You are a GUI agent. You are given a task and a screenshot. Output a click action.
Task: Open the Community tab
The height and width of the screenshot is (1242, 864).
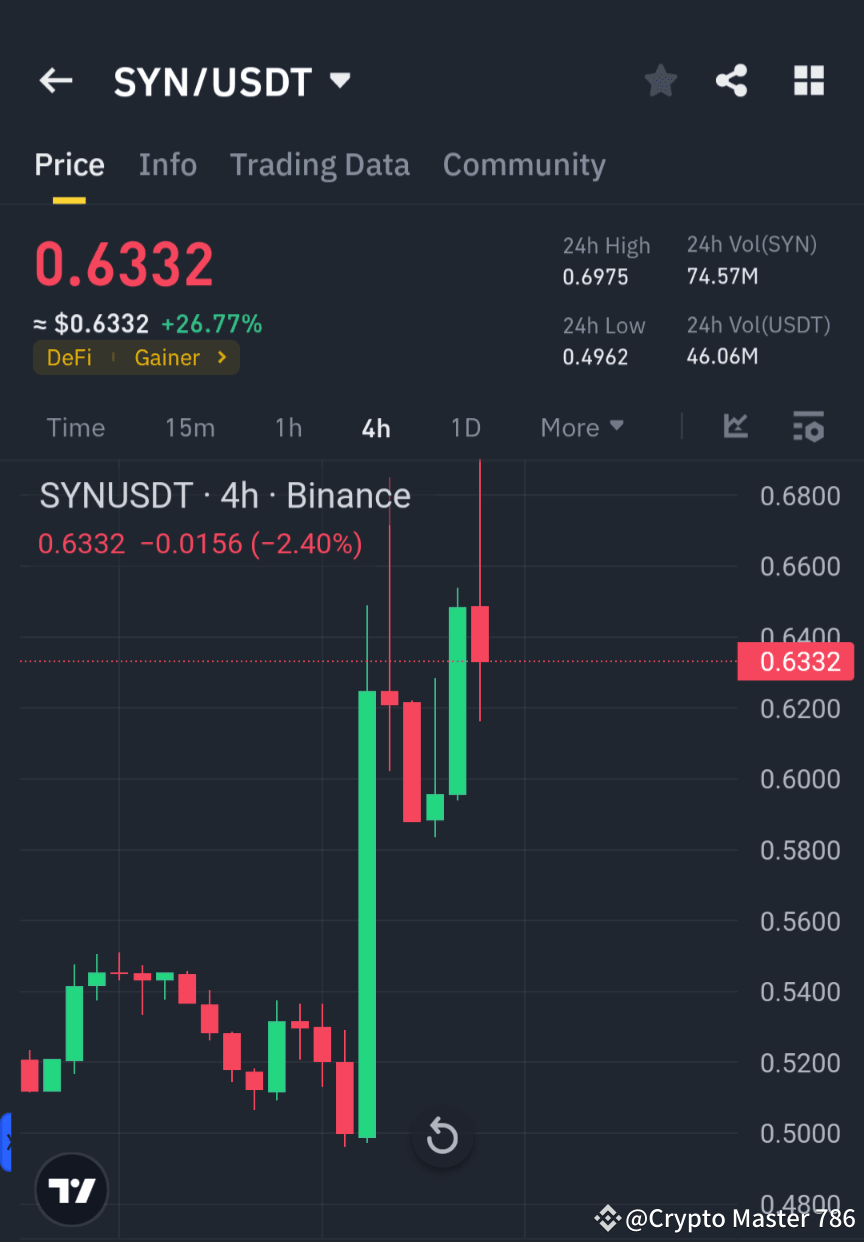pyautogui.click(x=524, y=164)
